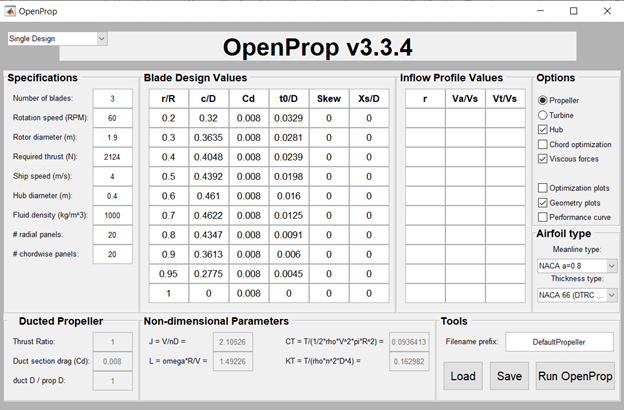Viewport: 624px width, 410px height.
Task: Click the c/D cell 0.32
Action: pos(209,118)
